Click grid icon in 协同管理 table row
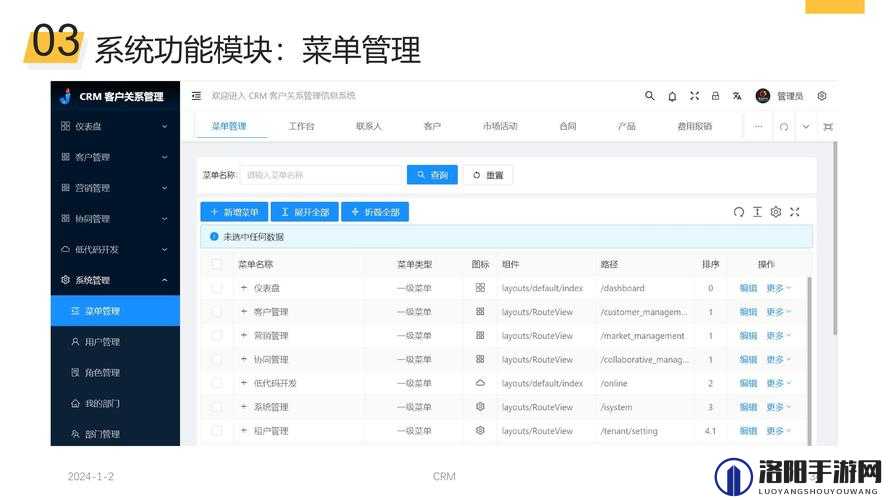 tap(480, 359)
